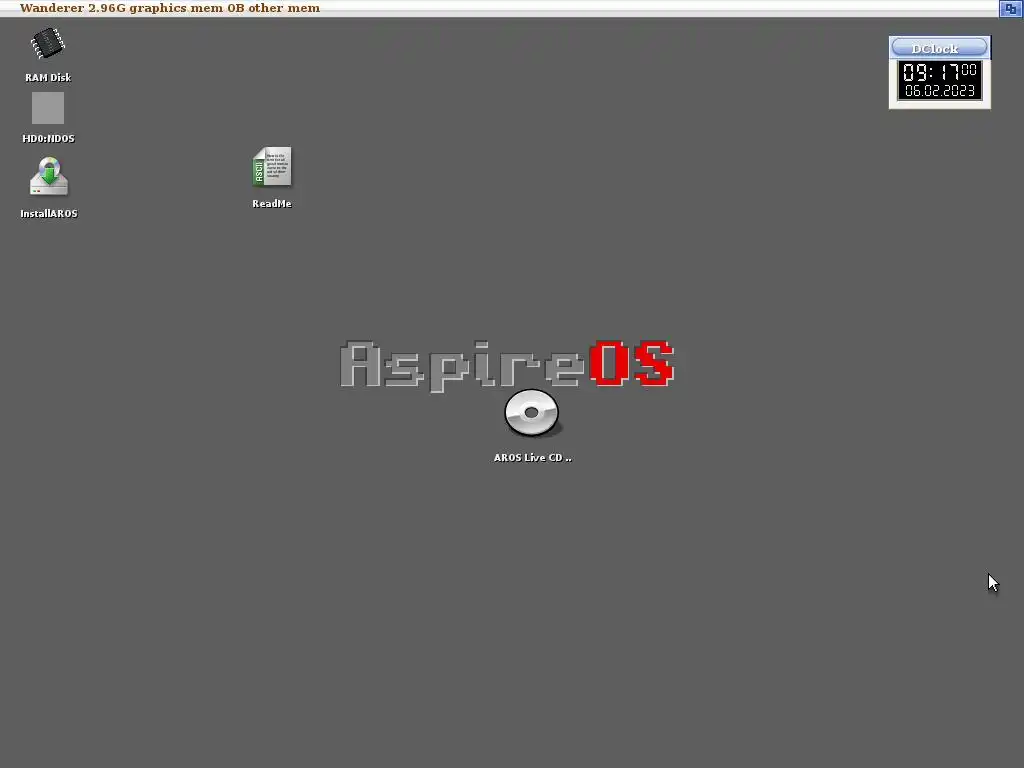Click the AROS Live CD .. label
Screen dimensions: 1024x768
pyautogui.click(x=532, y=458)
